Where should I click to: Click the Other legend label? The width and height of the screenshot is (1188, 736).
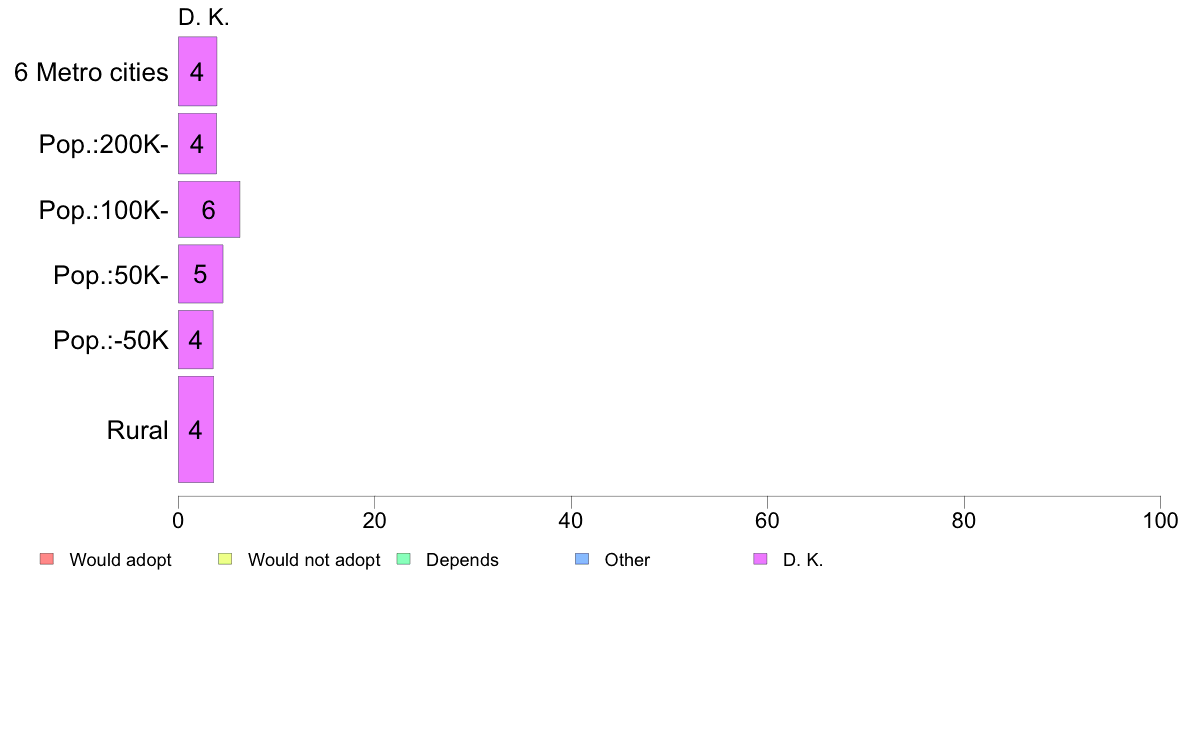point(627,560)
